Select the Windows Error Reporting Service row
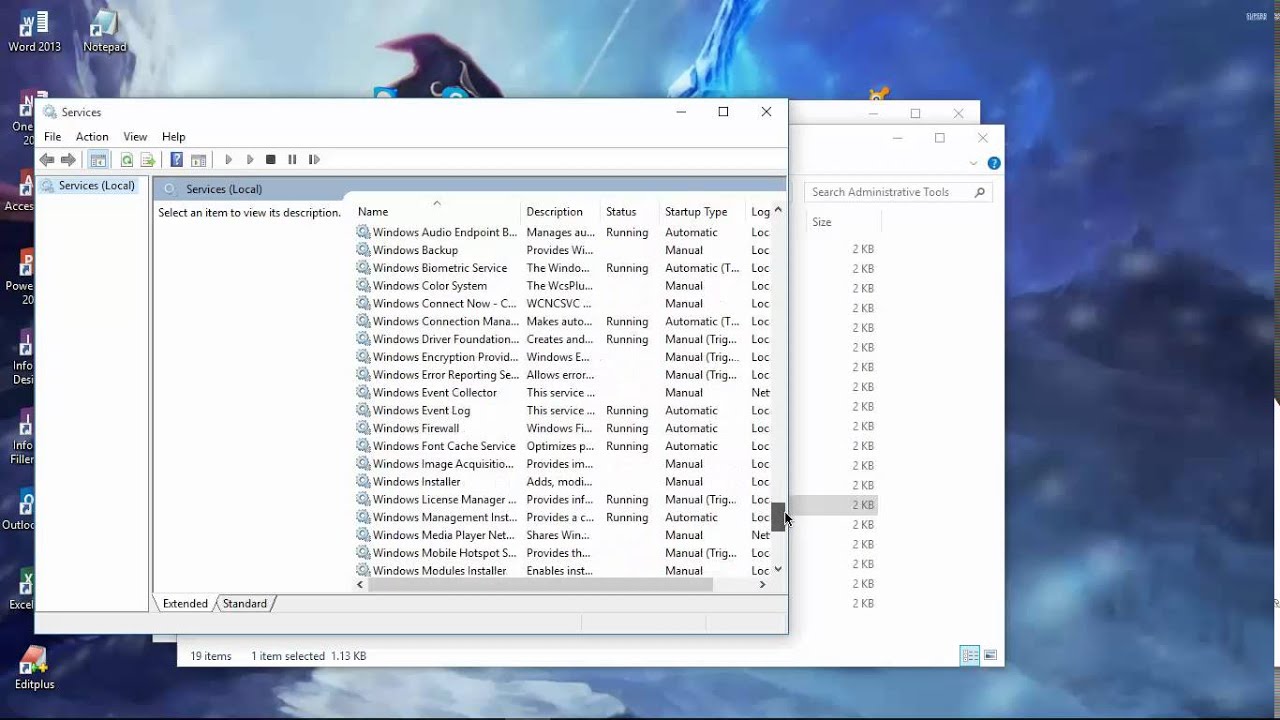This screenshot has height=720, width=1280. (x=562, y=375)
